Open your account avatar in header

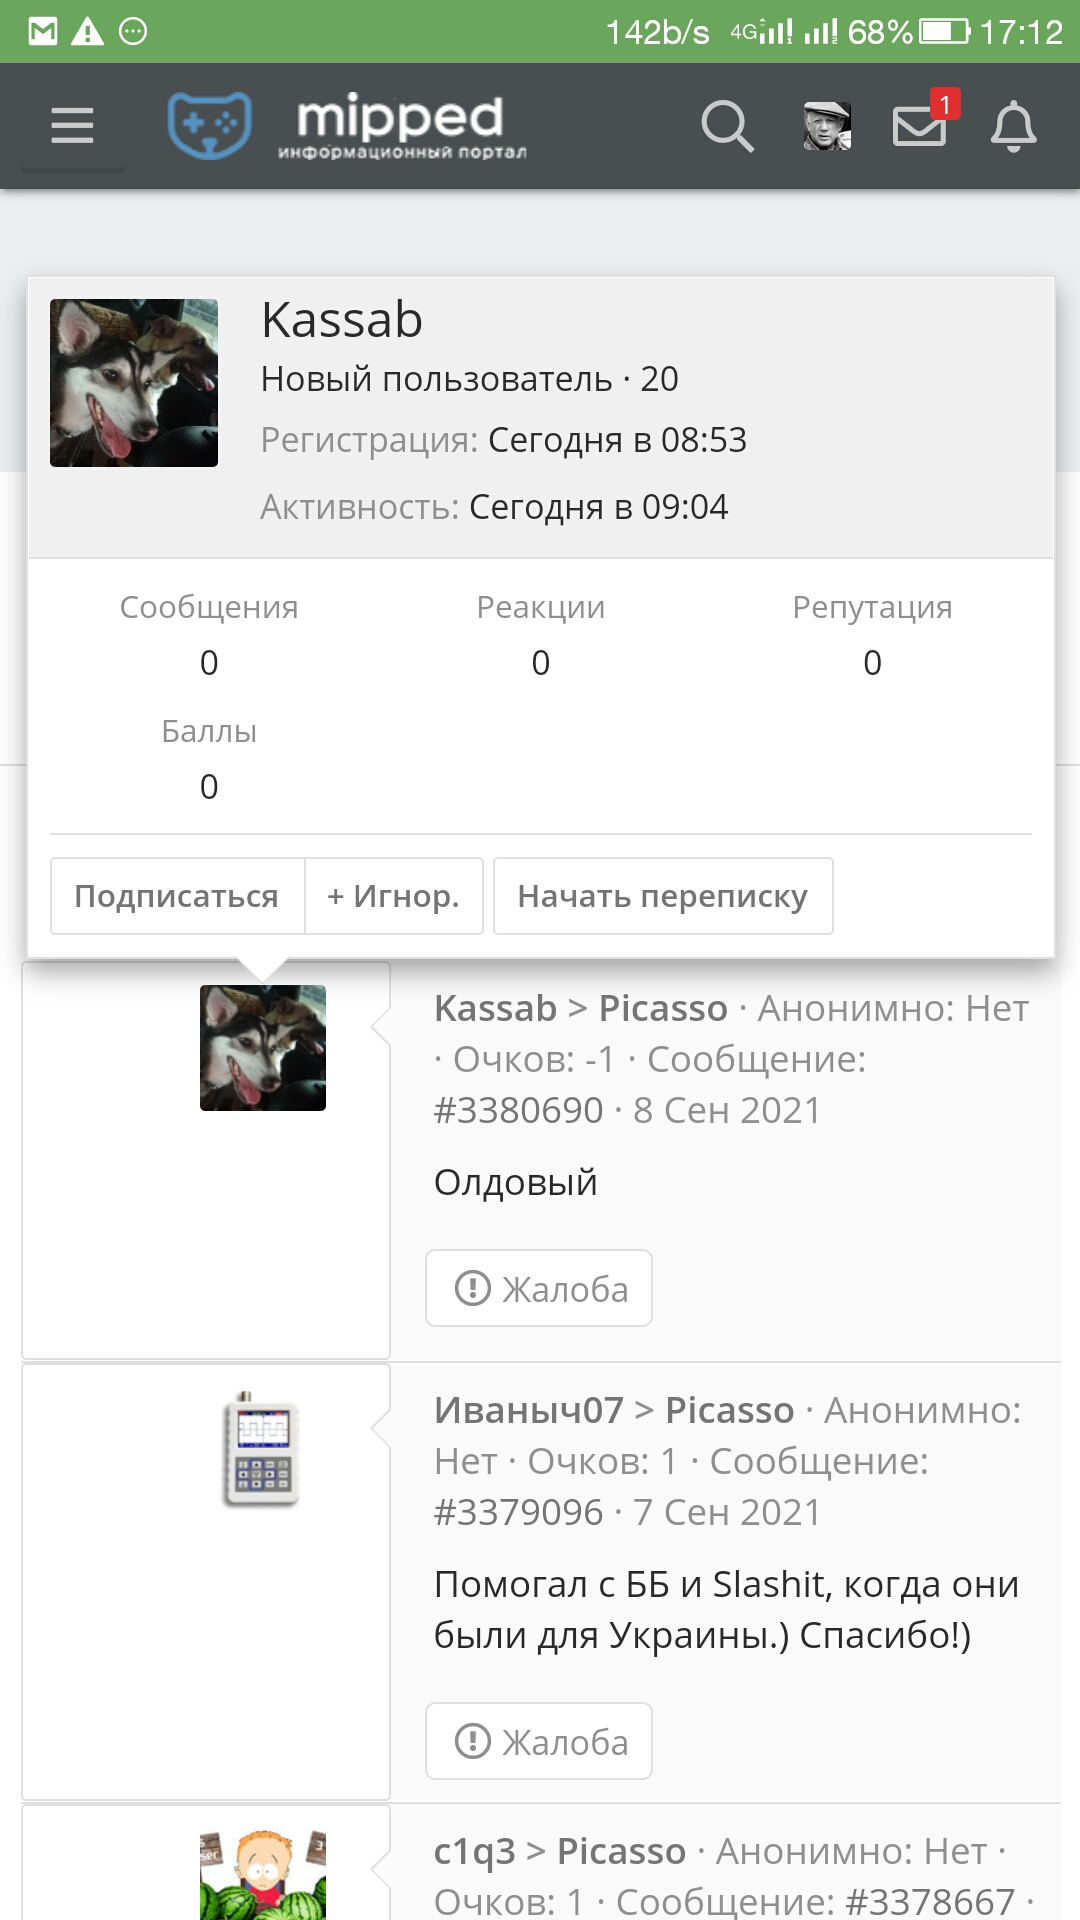pyautogui.click(x=827, y=126)
